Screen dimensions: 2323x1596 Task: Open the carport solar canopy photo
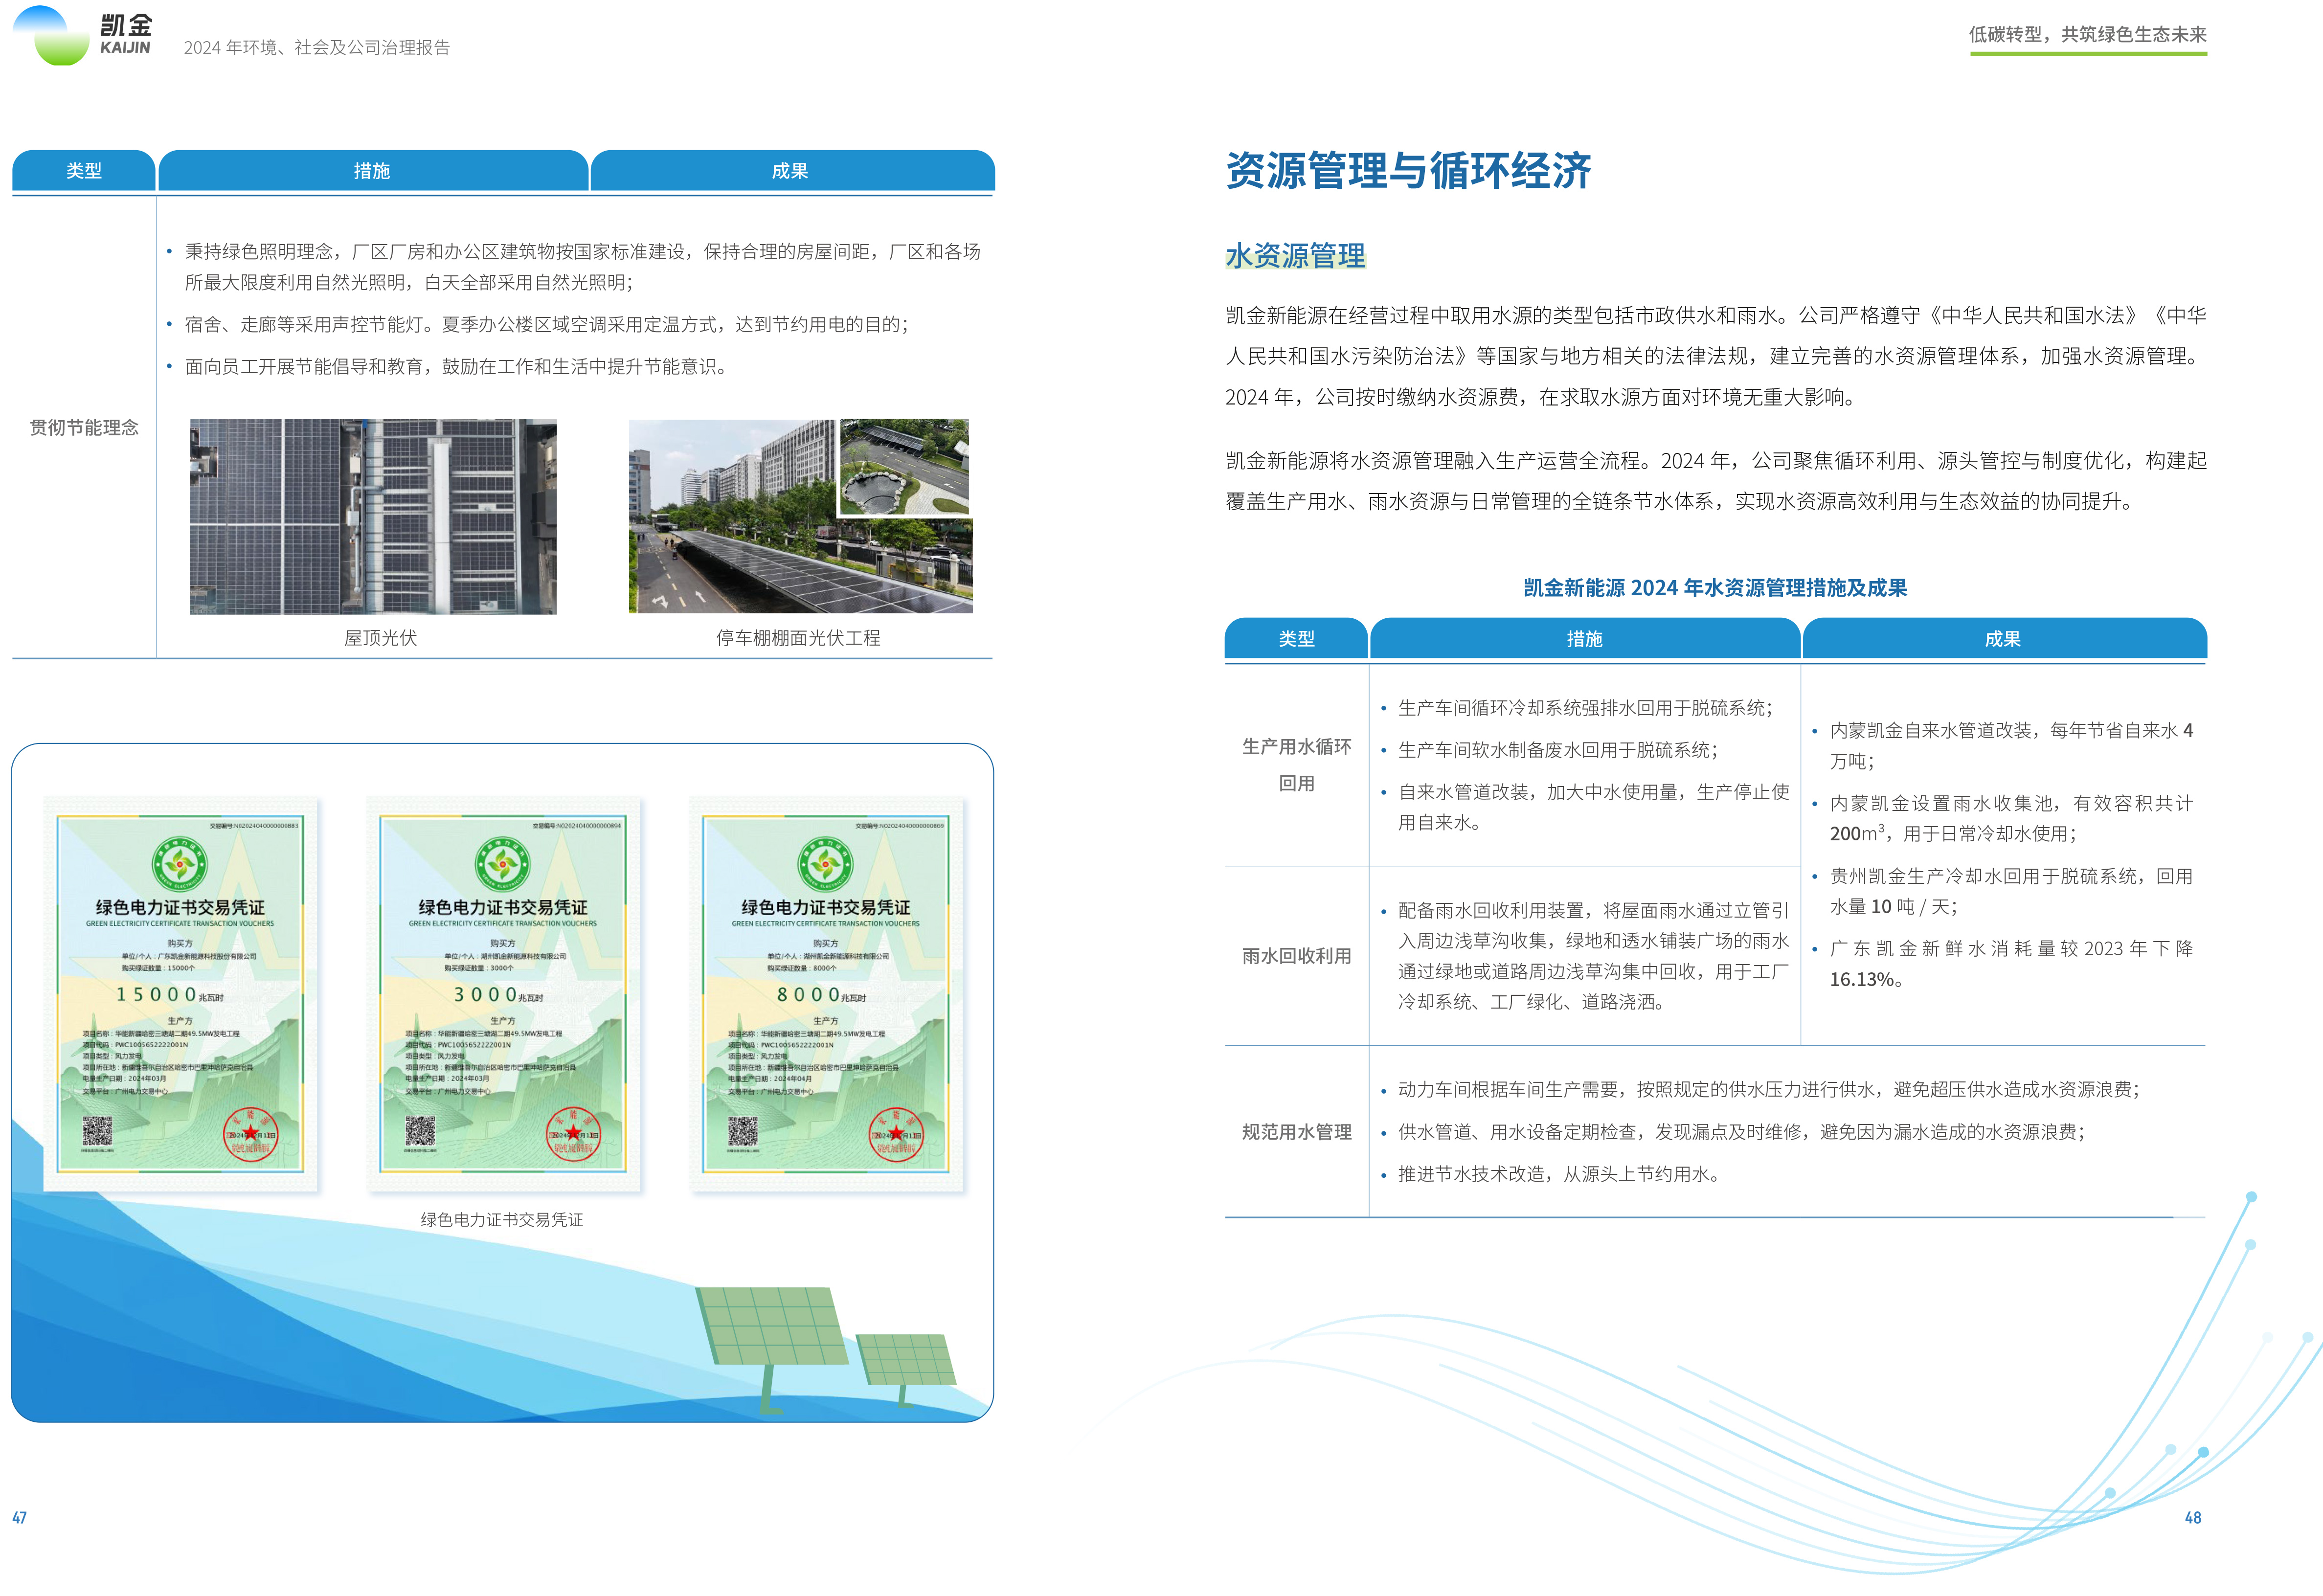coord(800,516)
